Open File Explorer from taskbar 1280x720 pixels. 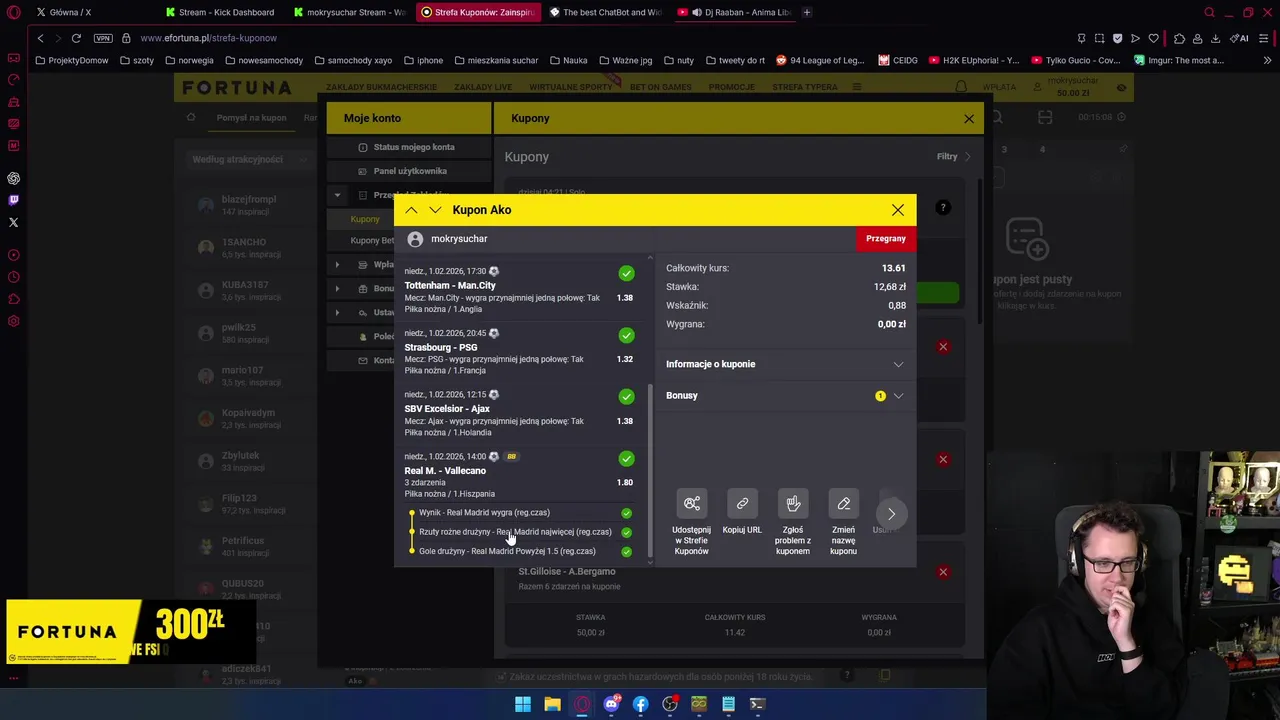pyautogui.click(x=552, y=704)
